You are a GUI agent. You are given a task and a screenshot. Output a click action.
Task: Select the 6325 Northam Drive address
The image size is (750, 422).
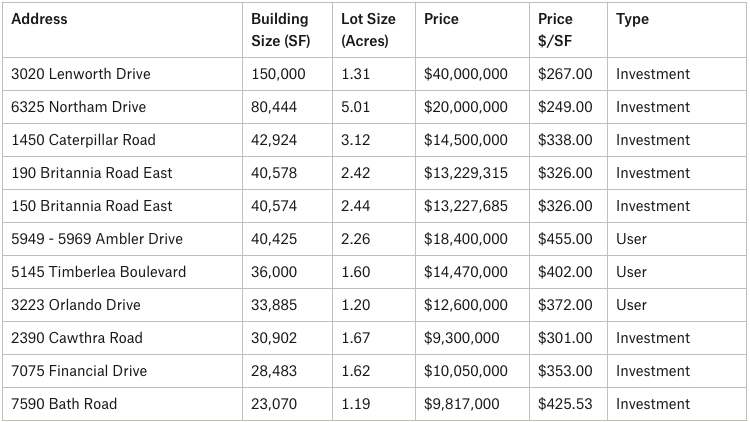pyautogui.click(x=78, y=107)
